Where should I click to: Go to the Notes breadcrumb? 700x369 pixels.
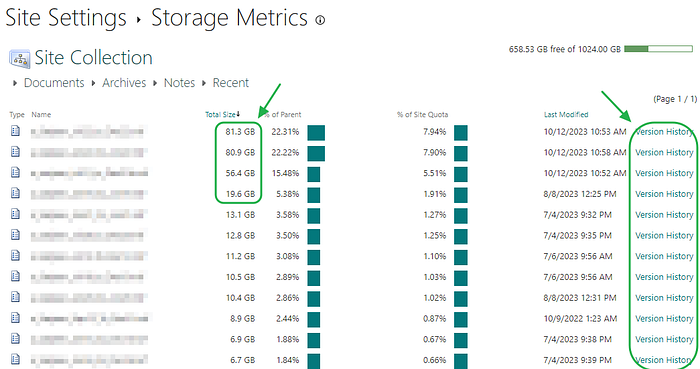coord(179,83)
